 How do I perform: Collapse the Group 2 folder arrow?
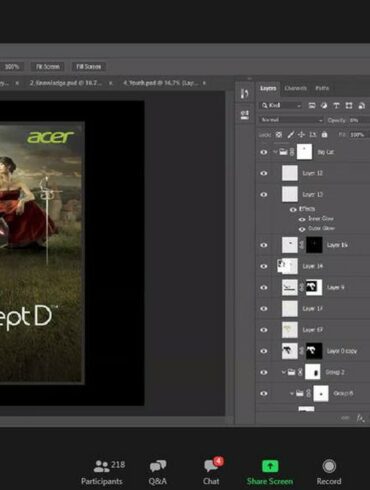point(283,372)
